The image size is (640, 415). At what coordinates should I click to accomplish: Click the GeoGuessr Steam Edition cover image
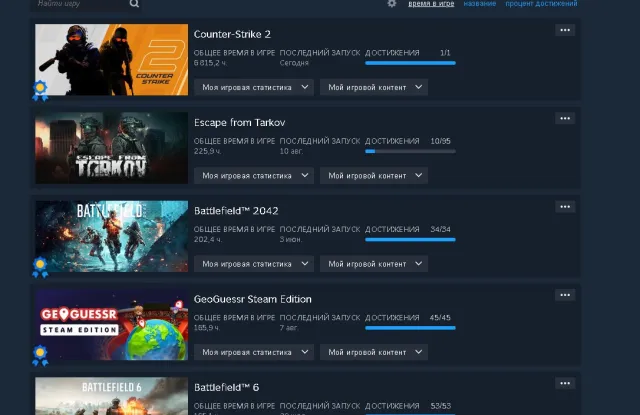(x=111, y=324)
